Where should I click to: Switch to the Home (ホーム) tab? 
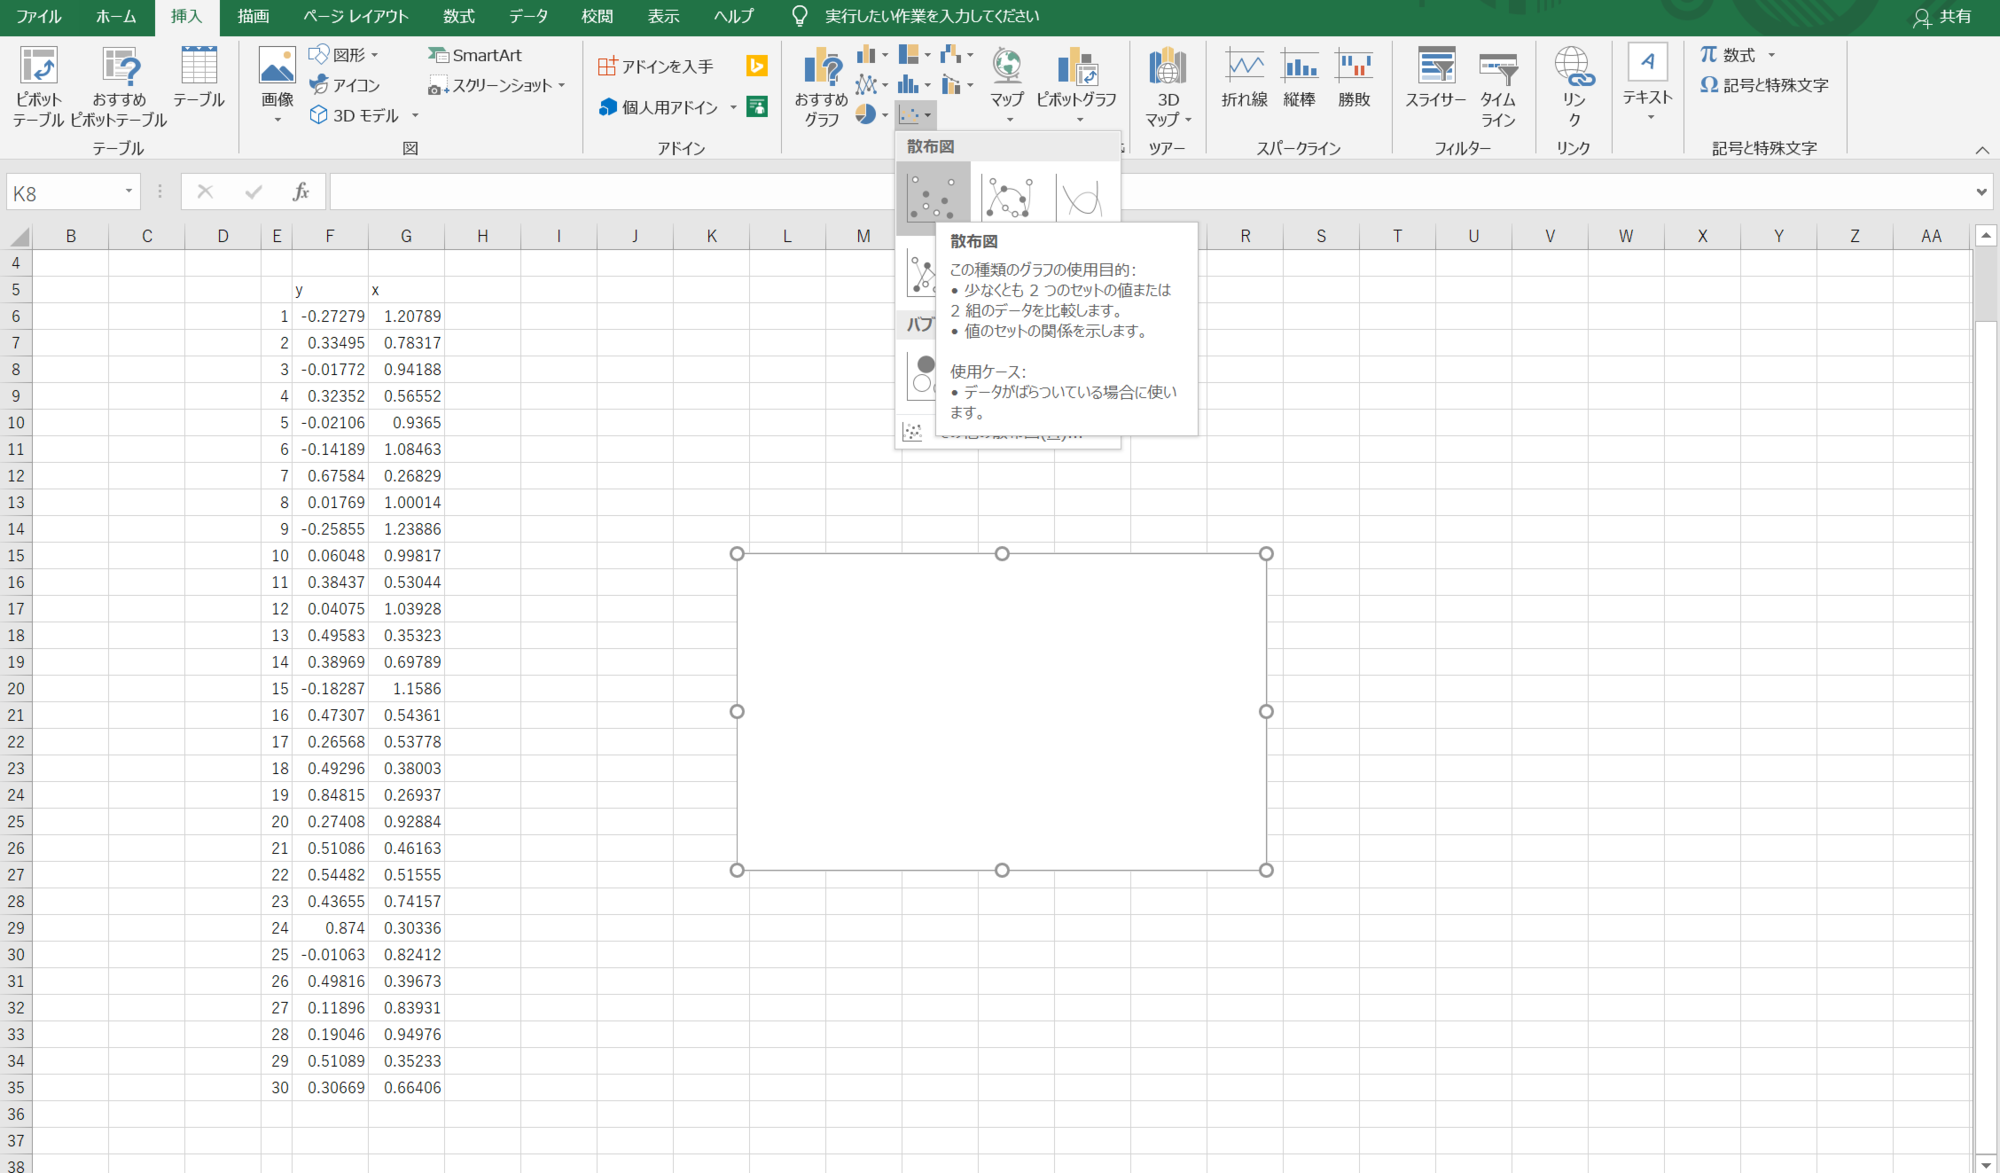tap(116, 16)
